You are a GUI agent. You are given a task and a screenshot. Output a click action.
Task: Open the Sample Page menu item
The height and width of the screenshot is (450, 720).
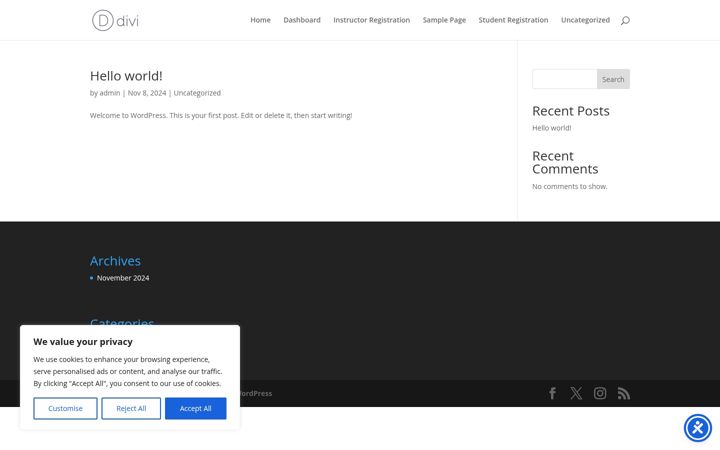(x=444, y=20)
